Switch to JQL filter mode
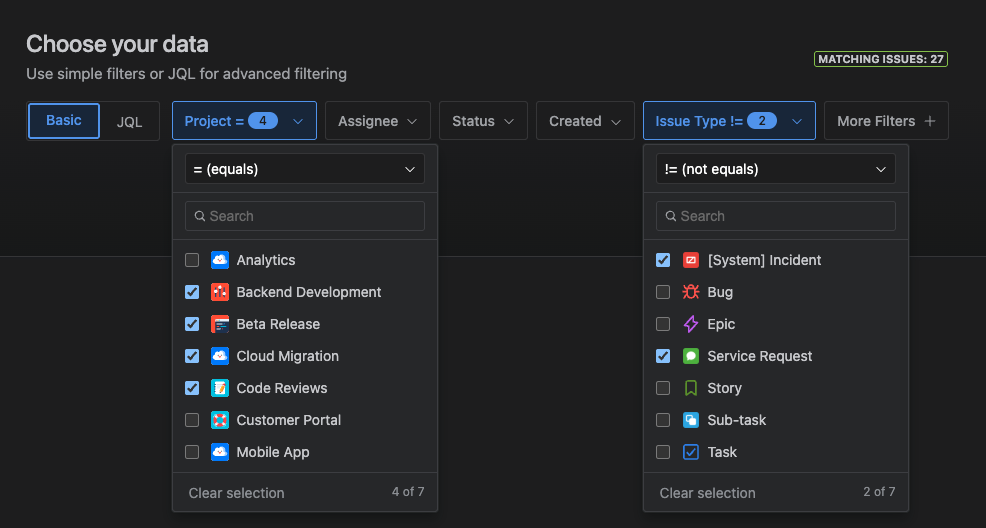The width and height of the screenshot is (986, 528). [129, 121]
